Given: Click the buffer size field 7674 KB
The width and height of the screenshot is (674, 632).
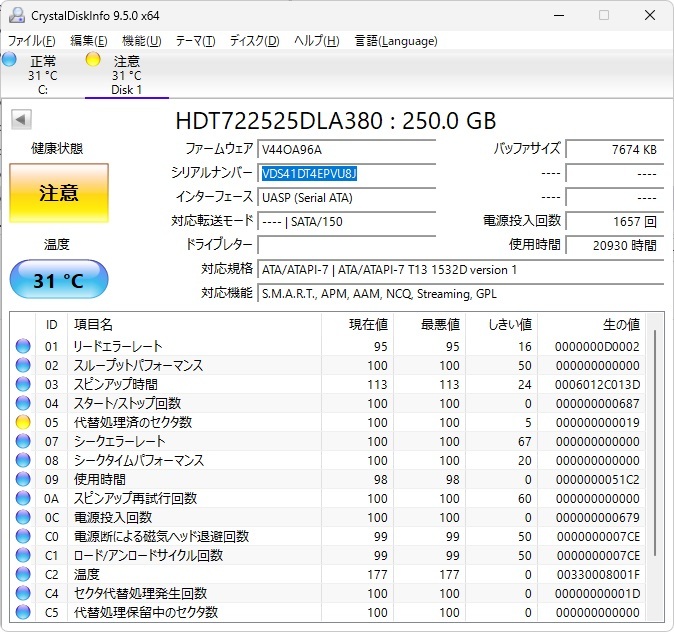Looking at the screenshot, I should pyautogui.click(x=615, y=150).
